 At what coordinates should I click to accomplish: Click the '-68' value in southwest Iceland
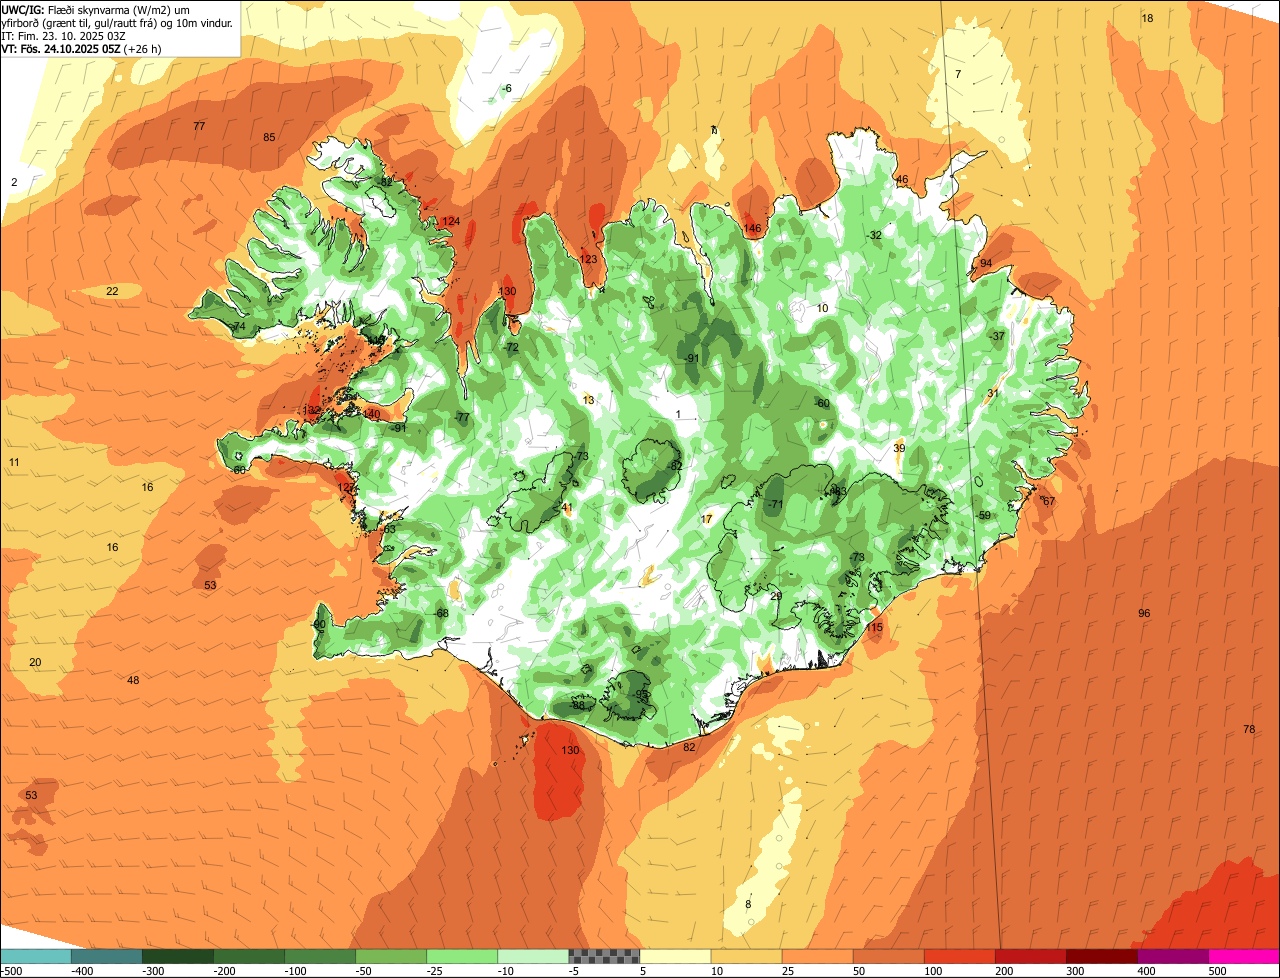[441, 613]
